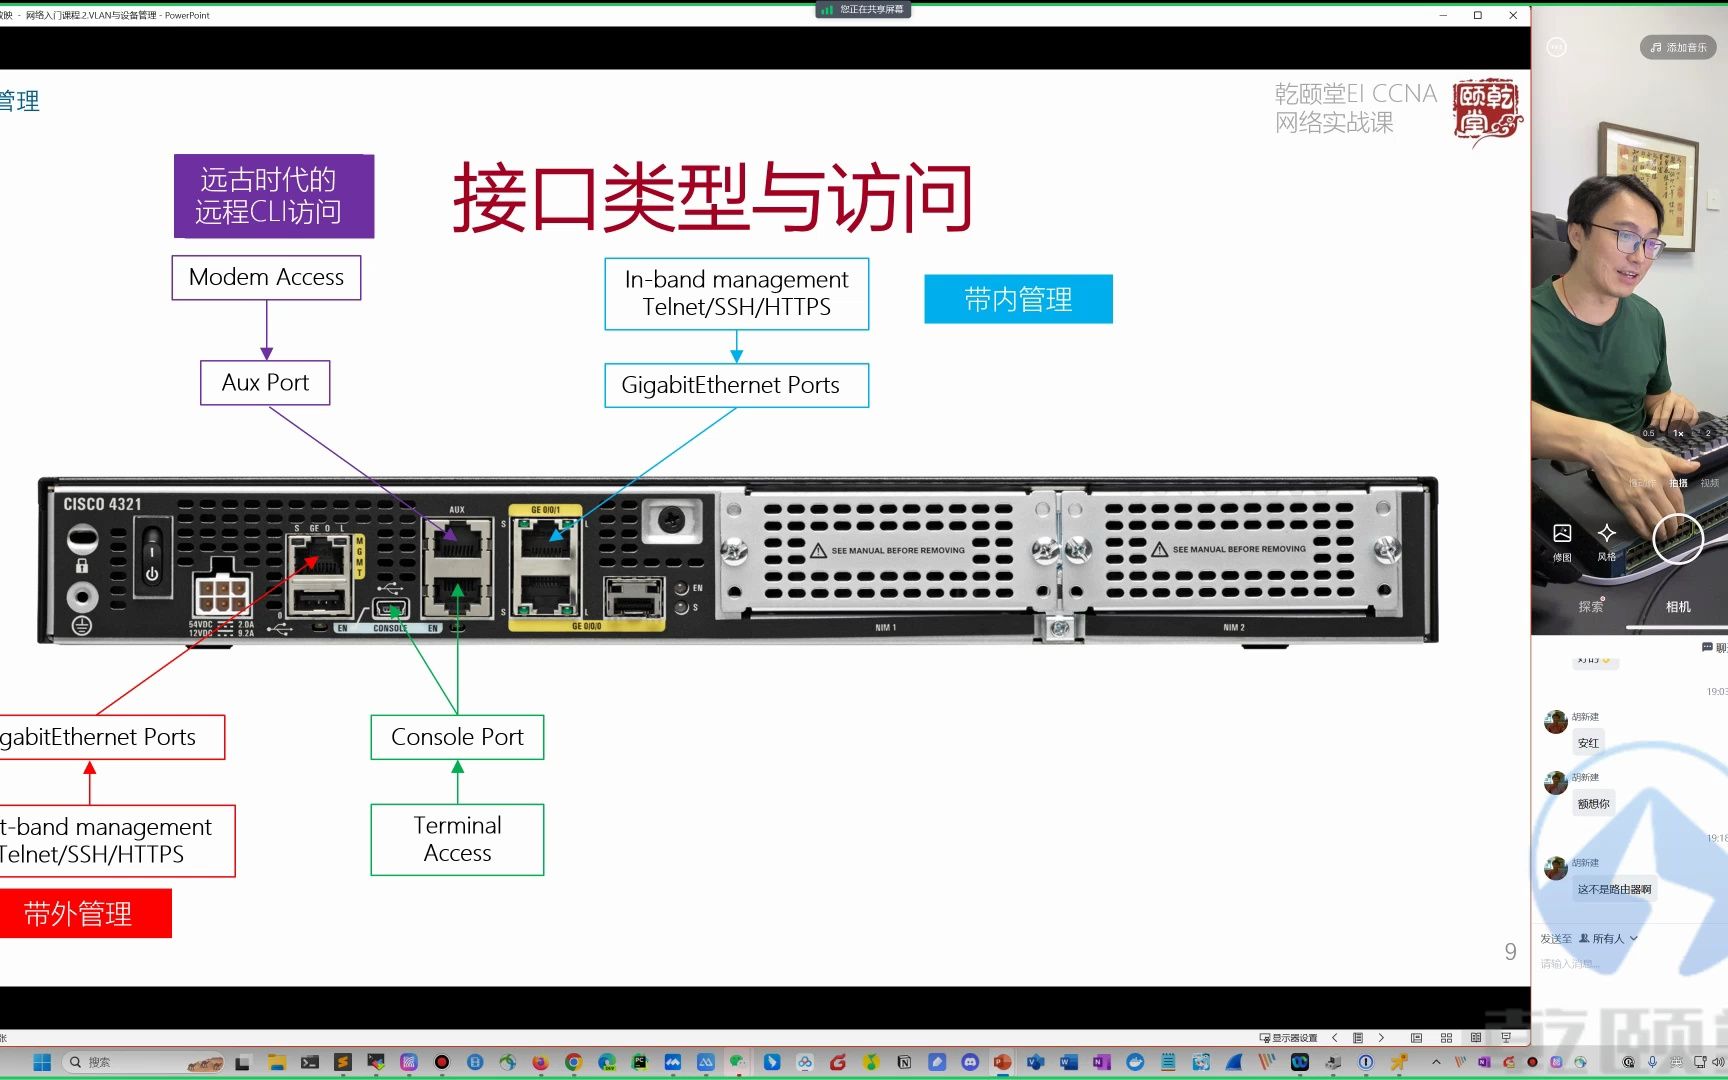Viewport: 1728px width, 1080px height.
Task: Switch camera zoom to 0.5x
Action: click(x=1648, y=433)
